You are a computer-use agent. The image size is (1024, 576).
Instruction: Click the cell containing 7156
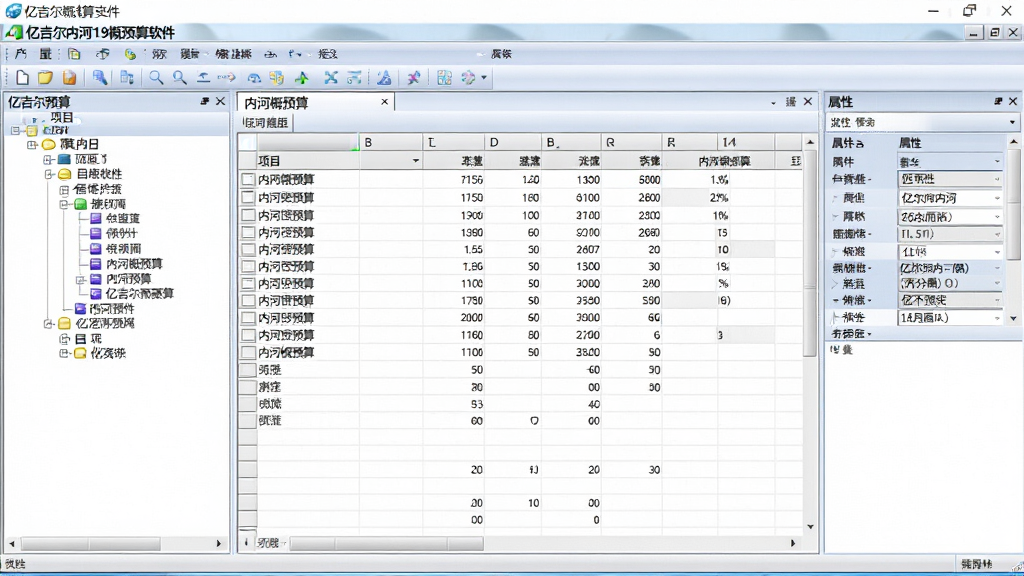point(453,180)
